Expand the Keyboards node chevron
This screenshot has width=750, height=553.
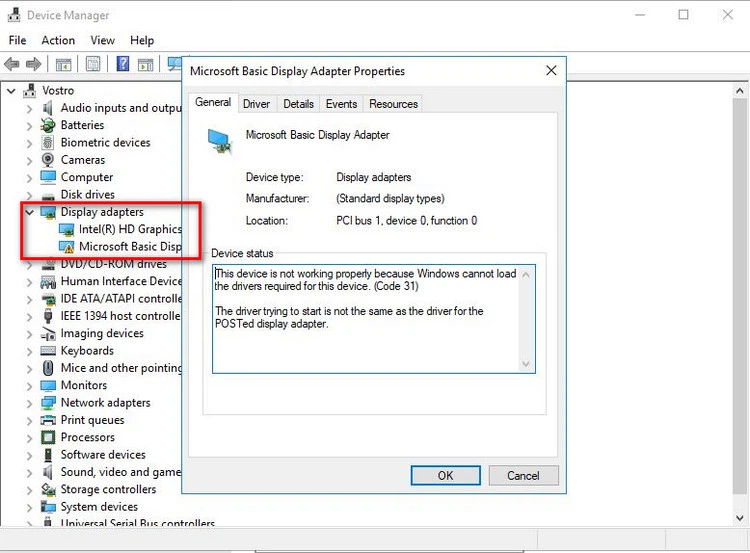tap(30, 351)
